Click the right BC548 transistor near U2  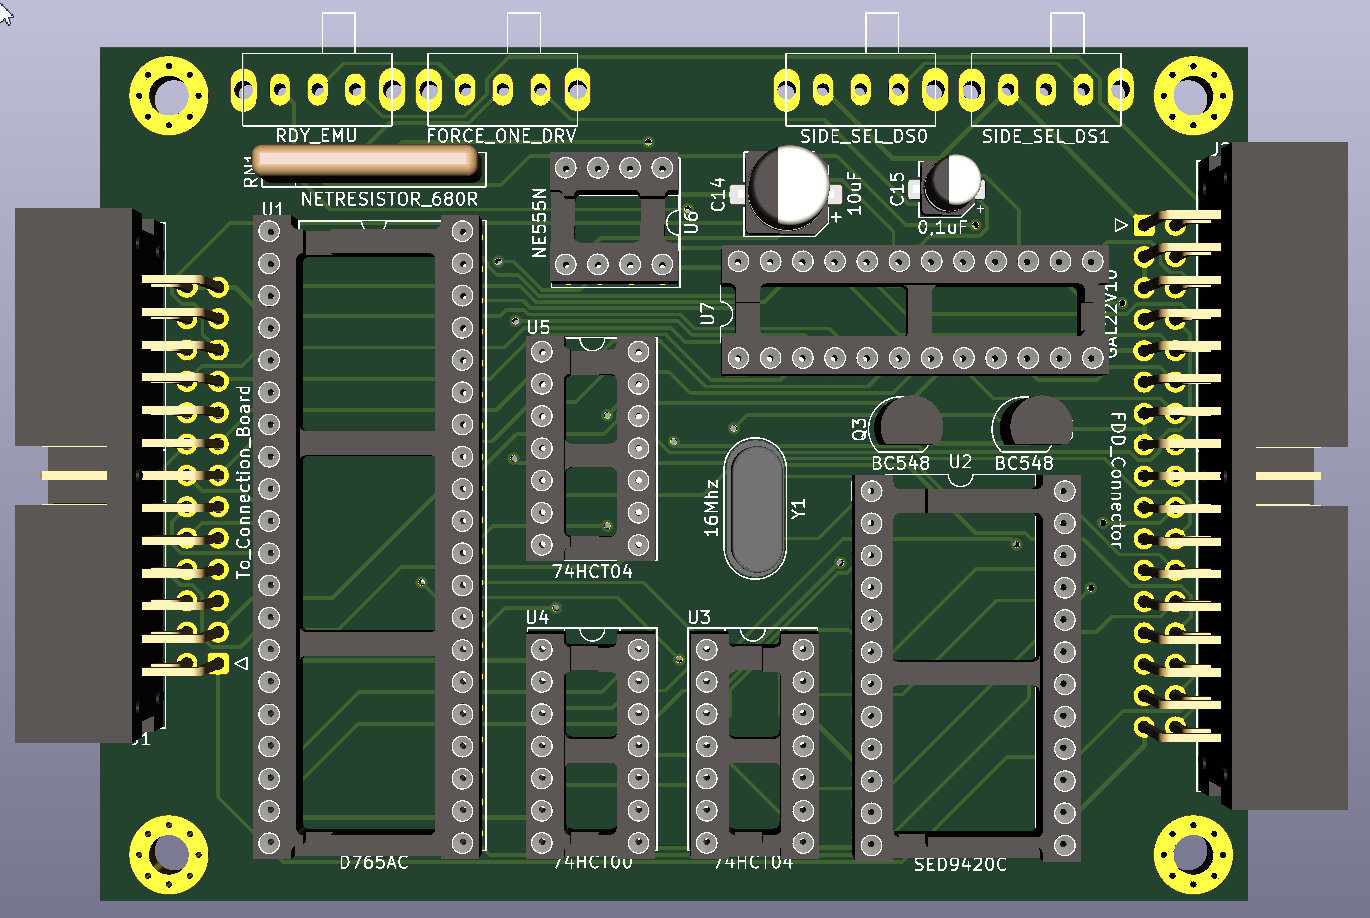[x=1032, y=423]
